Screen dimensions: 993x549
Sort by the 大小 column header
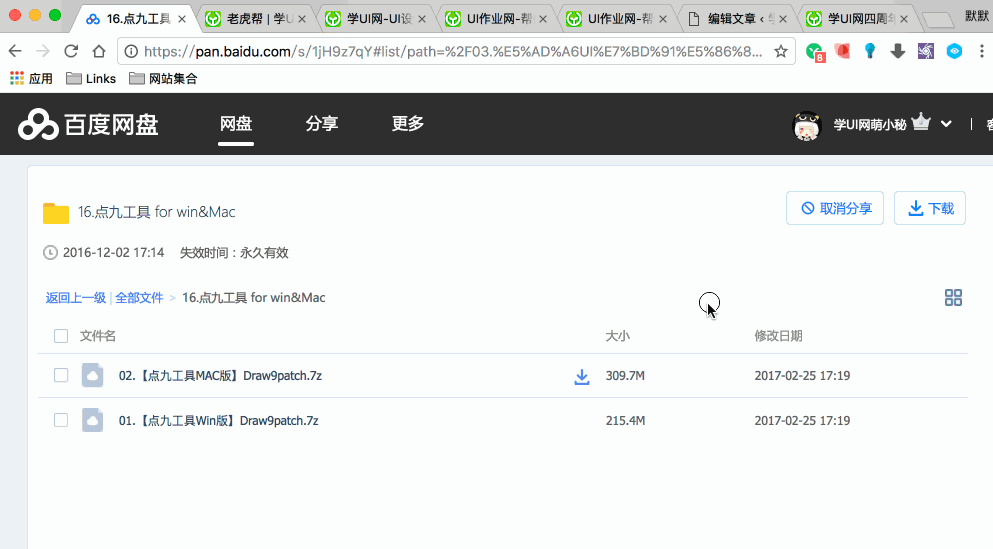617,336
